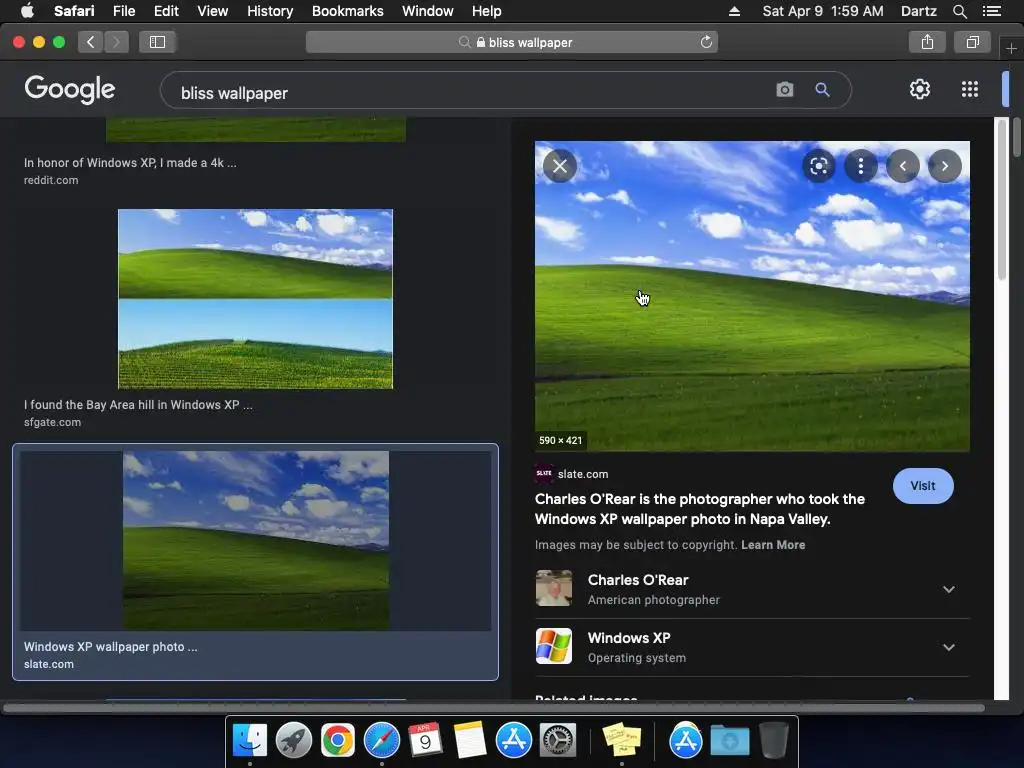Open the Safari share button
This screenshot has height=768, width=1024.
(x=927, y=42)
